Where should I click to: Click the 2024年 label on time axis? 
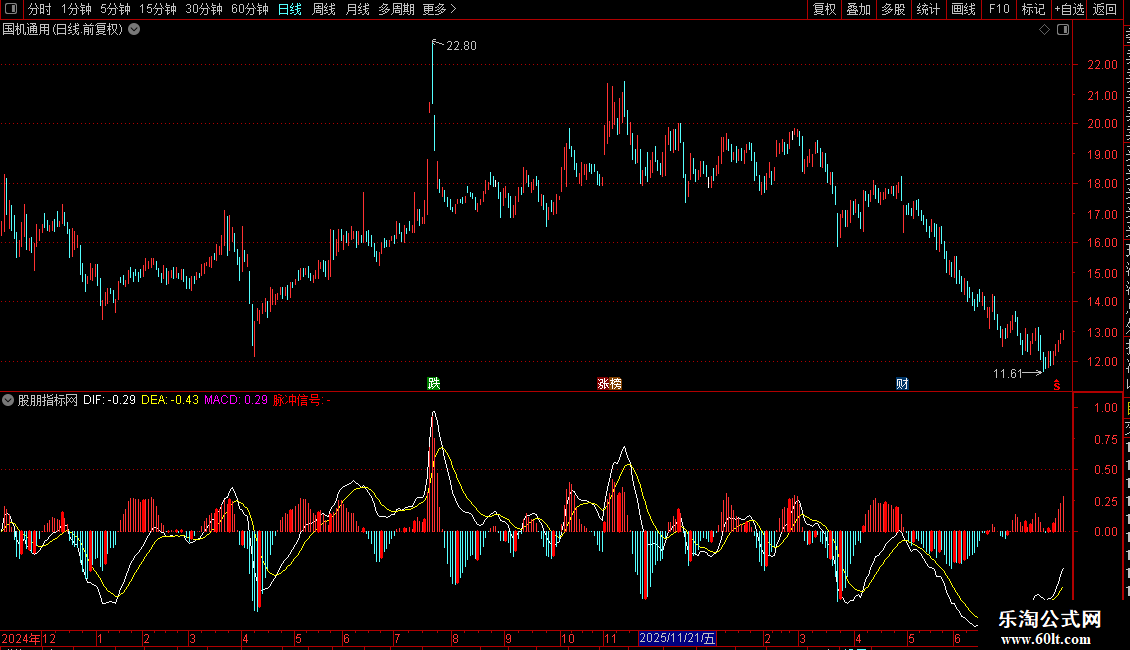click(x=21, y=638)
